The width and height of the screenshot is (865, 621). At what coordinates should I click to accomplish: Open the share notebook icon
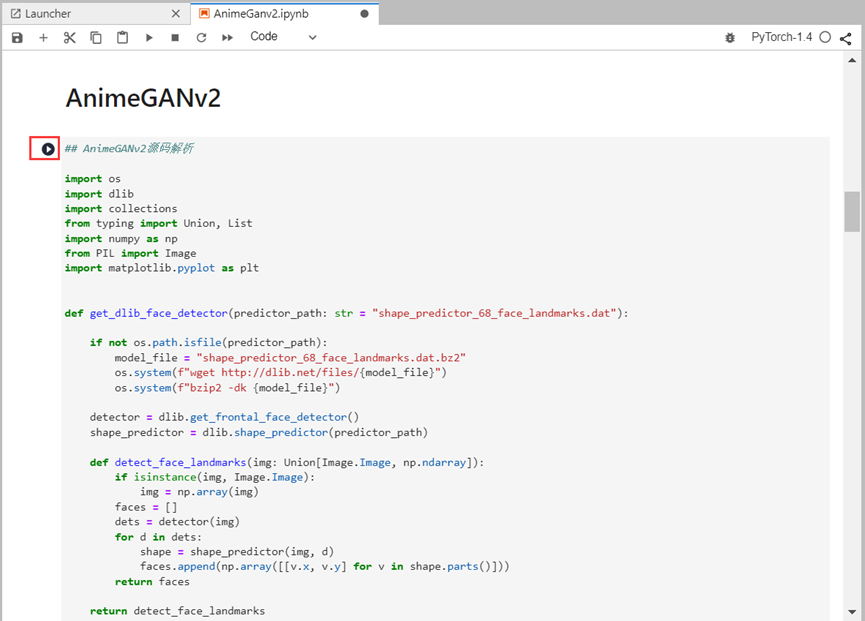click(845, 38)
